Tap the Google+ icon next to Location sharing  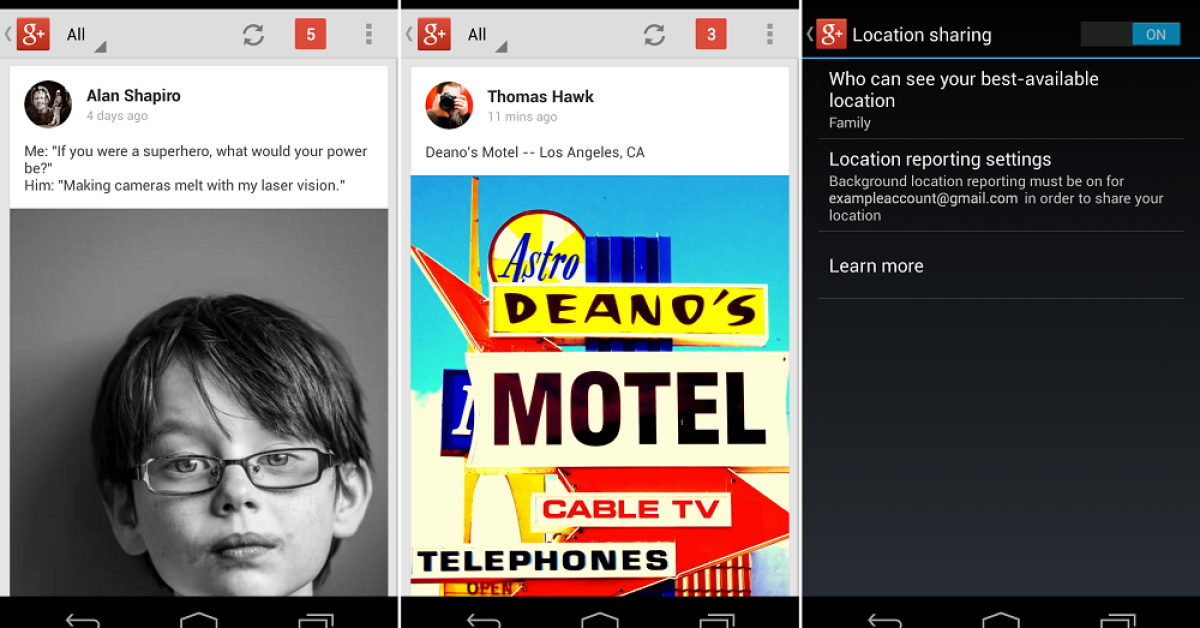point(831,35)
